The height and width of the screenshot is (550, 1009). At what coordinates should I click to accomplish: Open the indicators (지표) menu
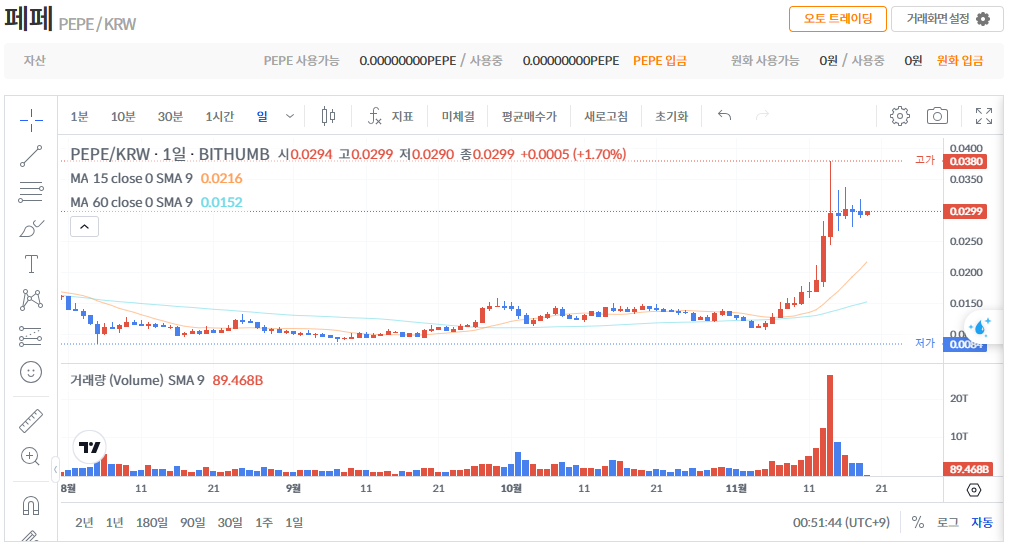[390, 116]
